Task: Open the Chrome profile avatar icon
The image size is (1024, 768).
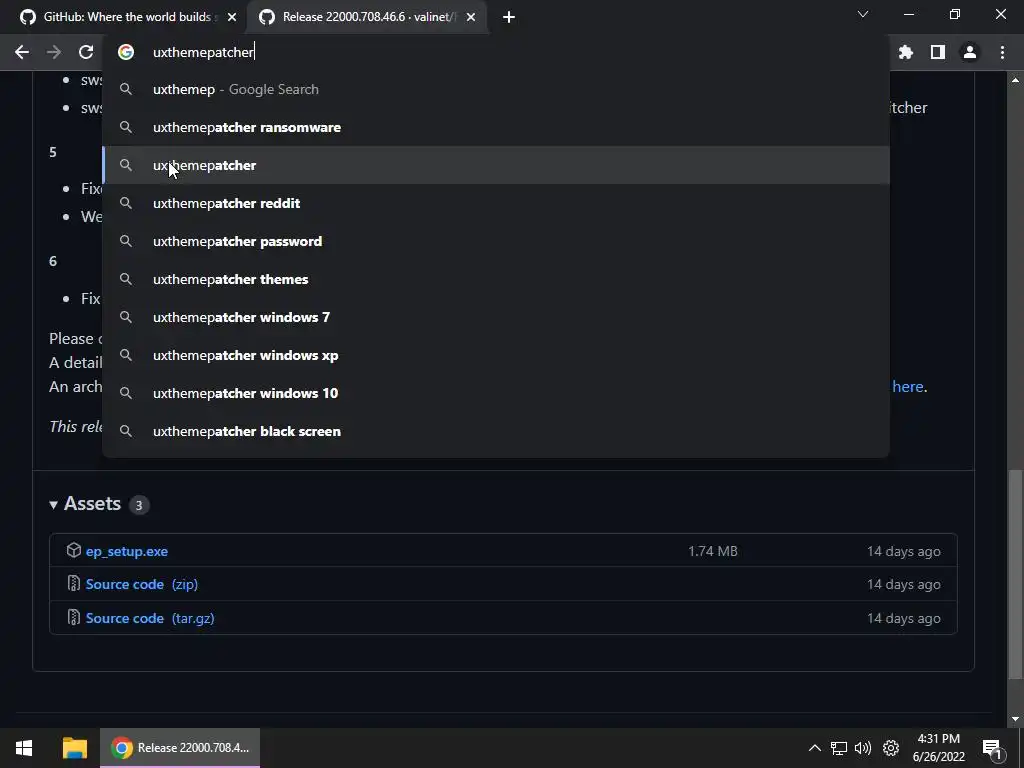Action: (x=970, y=52)
